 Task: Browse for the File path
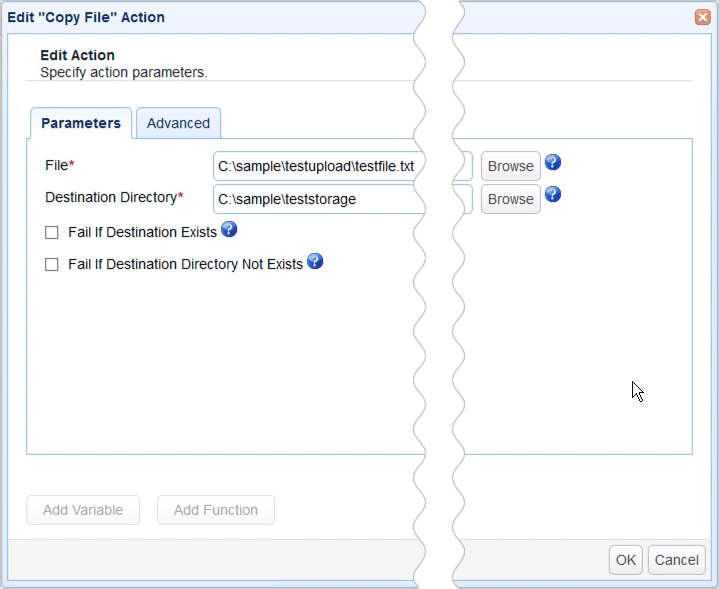[510, 166]
